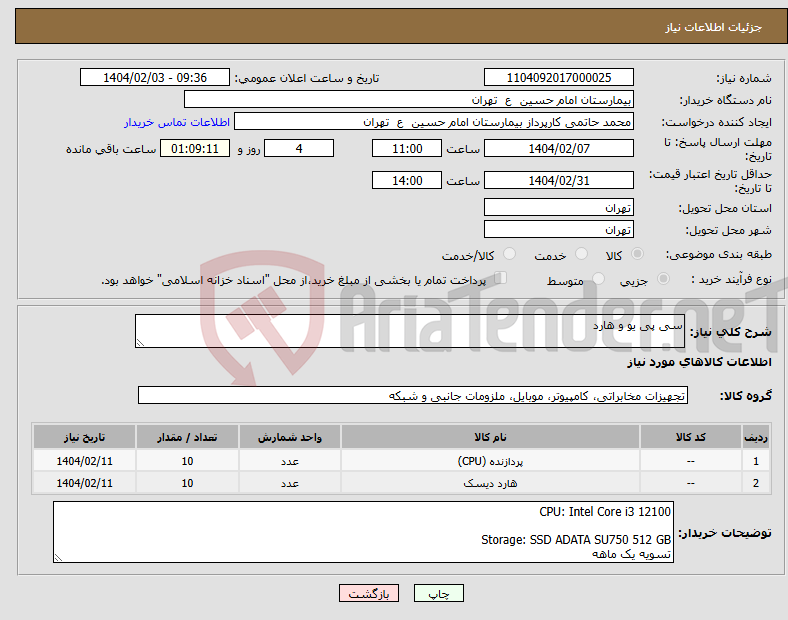Click row number 2 cell
Image resolution: width=788 pixels, height=620 pixels.
click(x=756, y=483)
